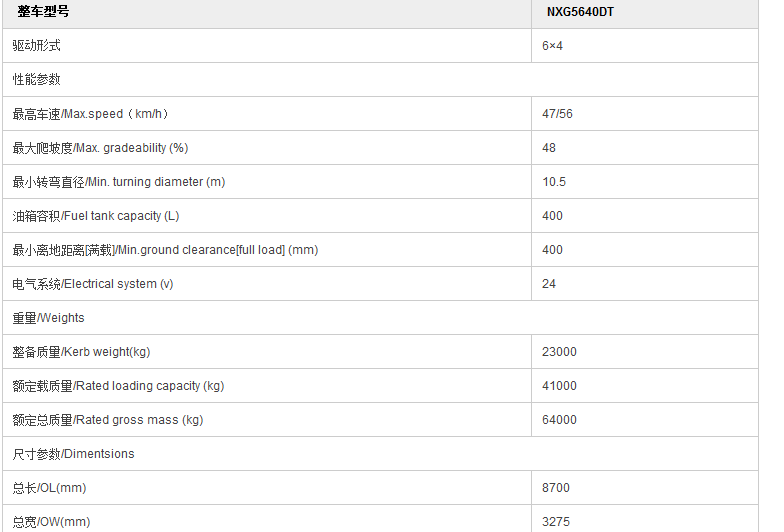Click the gradeability value 48
This screenshot has width=784, height=532.
click(x=549, y=148)
